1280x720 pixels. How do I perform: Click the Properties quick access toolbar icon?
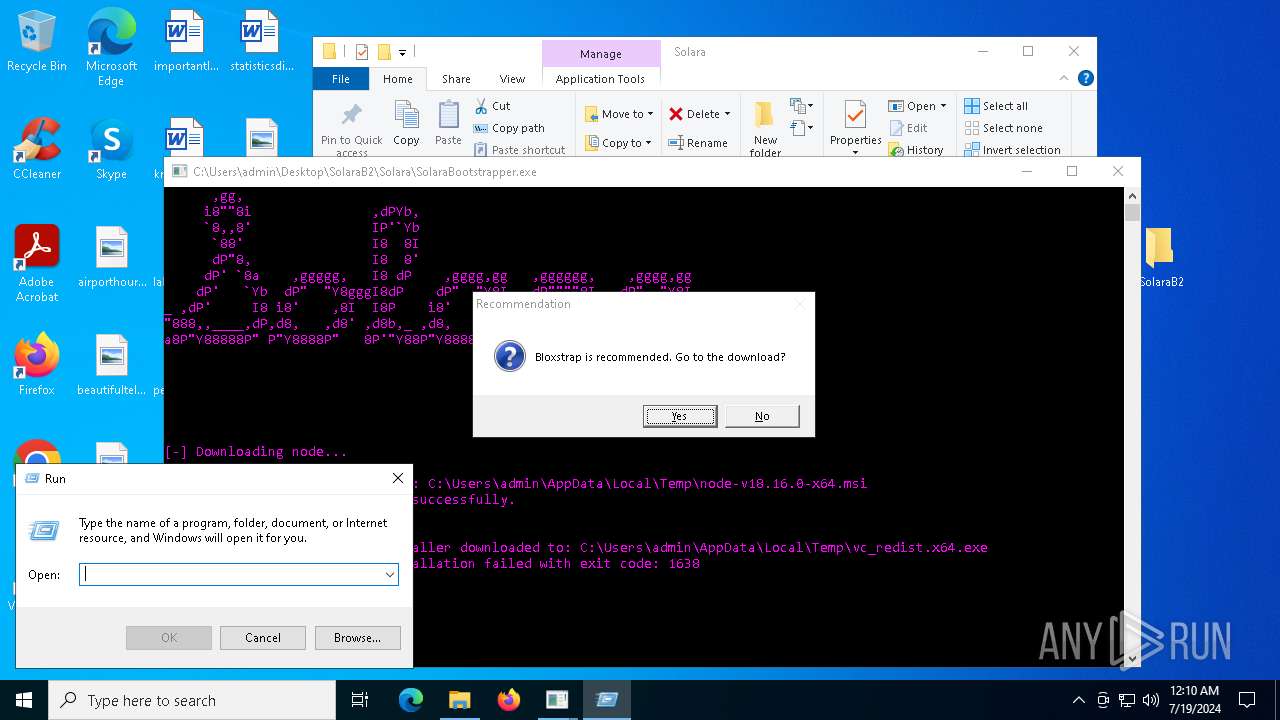coord(362,52)
